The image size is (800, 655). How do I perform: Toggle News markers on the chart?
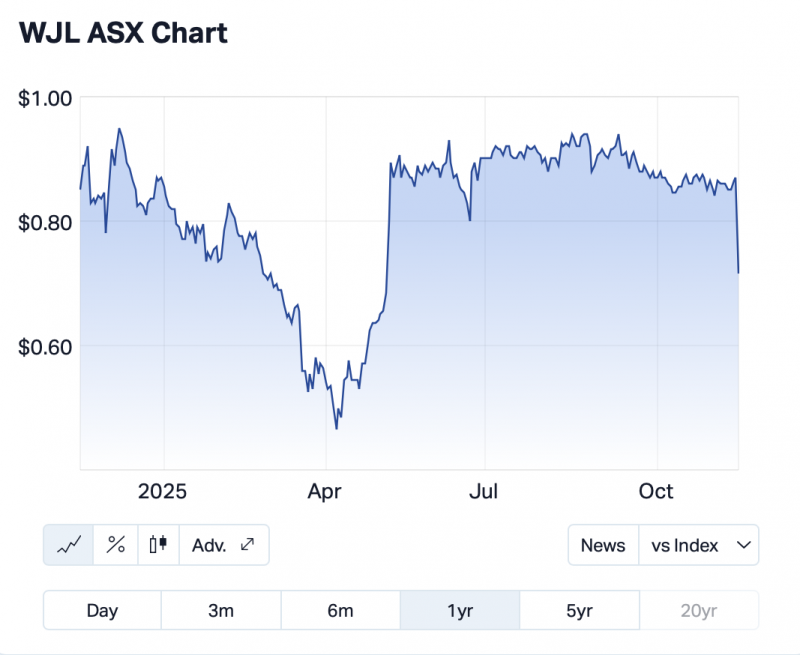pos(603,545)
